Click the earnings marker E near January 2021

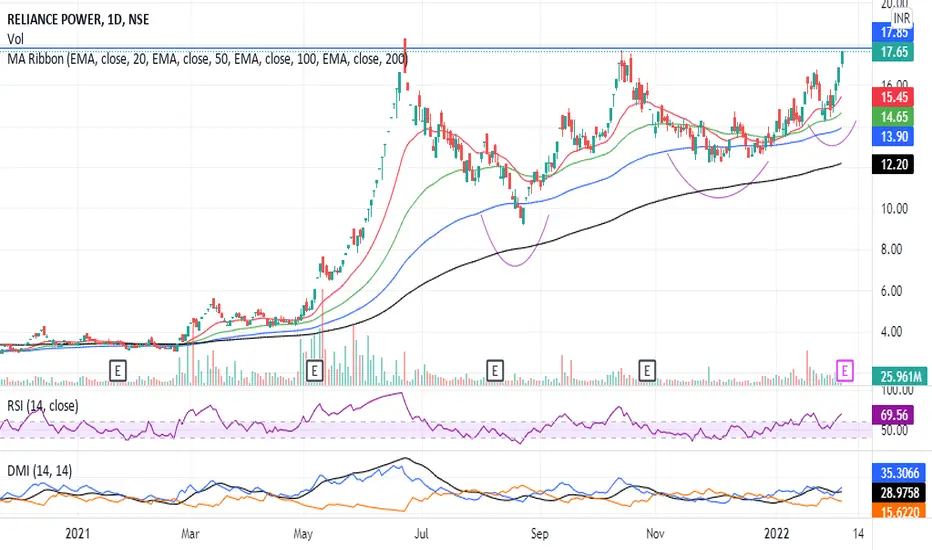pyautogui.click(x=118, y=370)
